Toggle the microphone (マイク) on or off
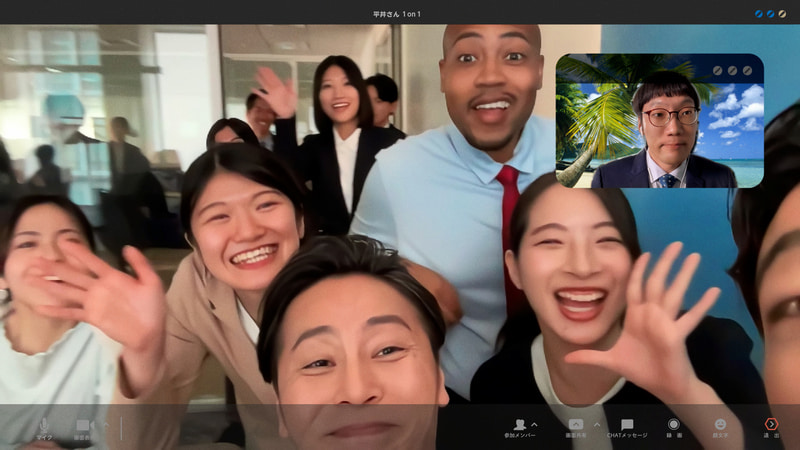The width and height of the screenshot is (800, 450). pyautogui.click(x=44, y=425)
